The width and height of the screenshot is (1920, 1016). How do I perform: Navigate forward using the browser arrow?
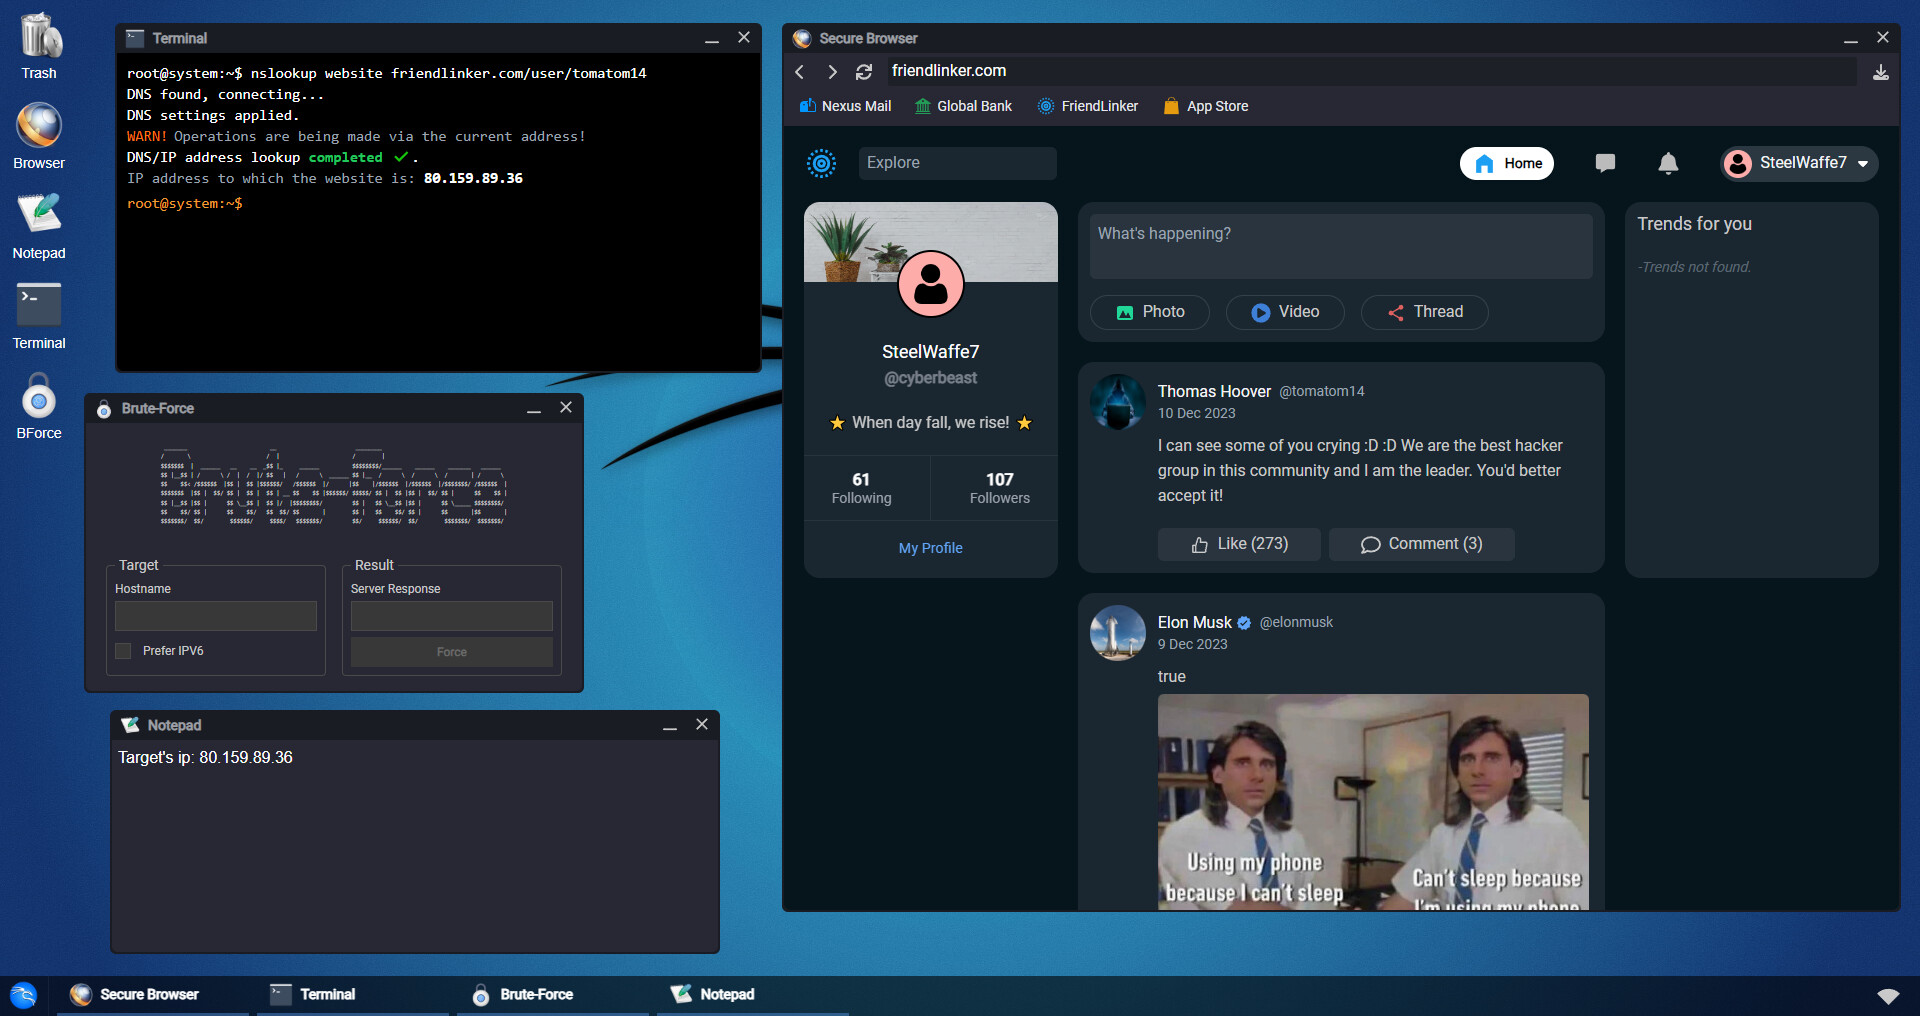coord(832,71)
